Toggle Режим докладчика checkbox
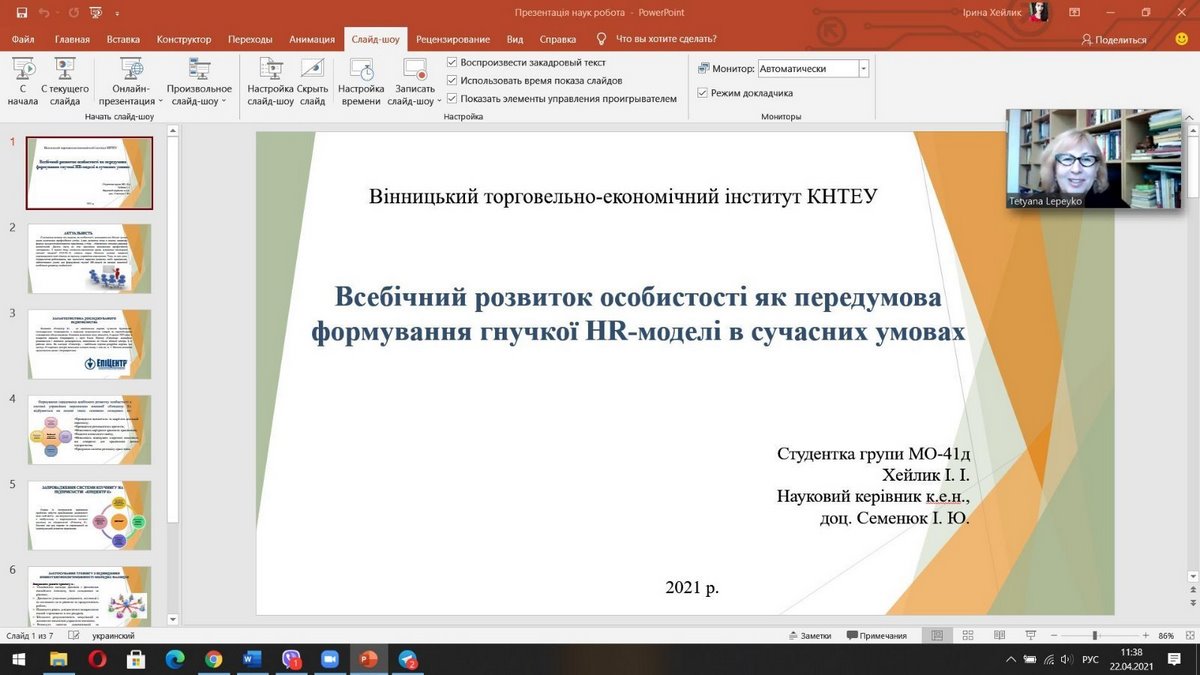Viewport: 1200px width, 675px height. point(703,93)
